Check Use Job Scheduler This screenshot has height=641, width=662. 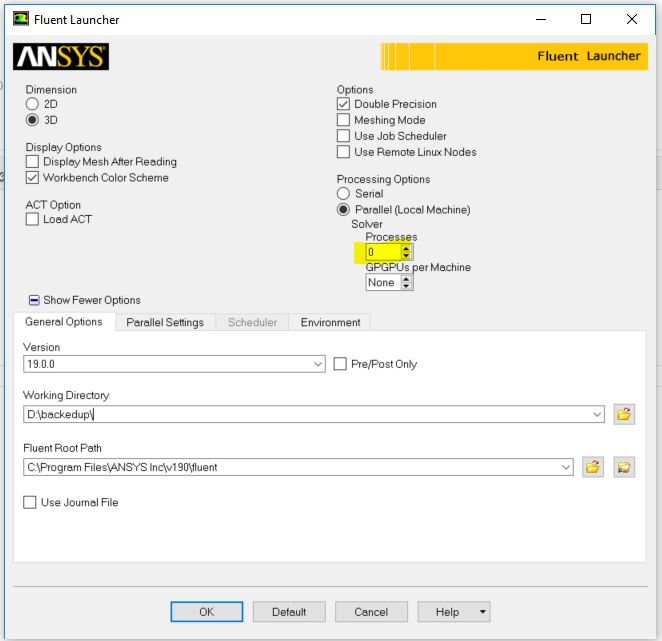point(343,136)
